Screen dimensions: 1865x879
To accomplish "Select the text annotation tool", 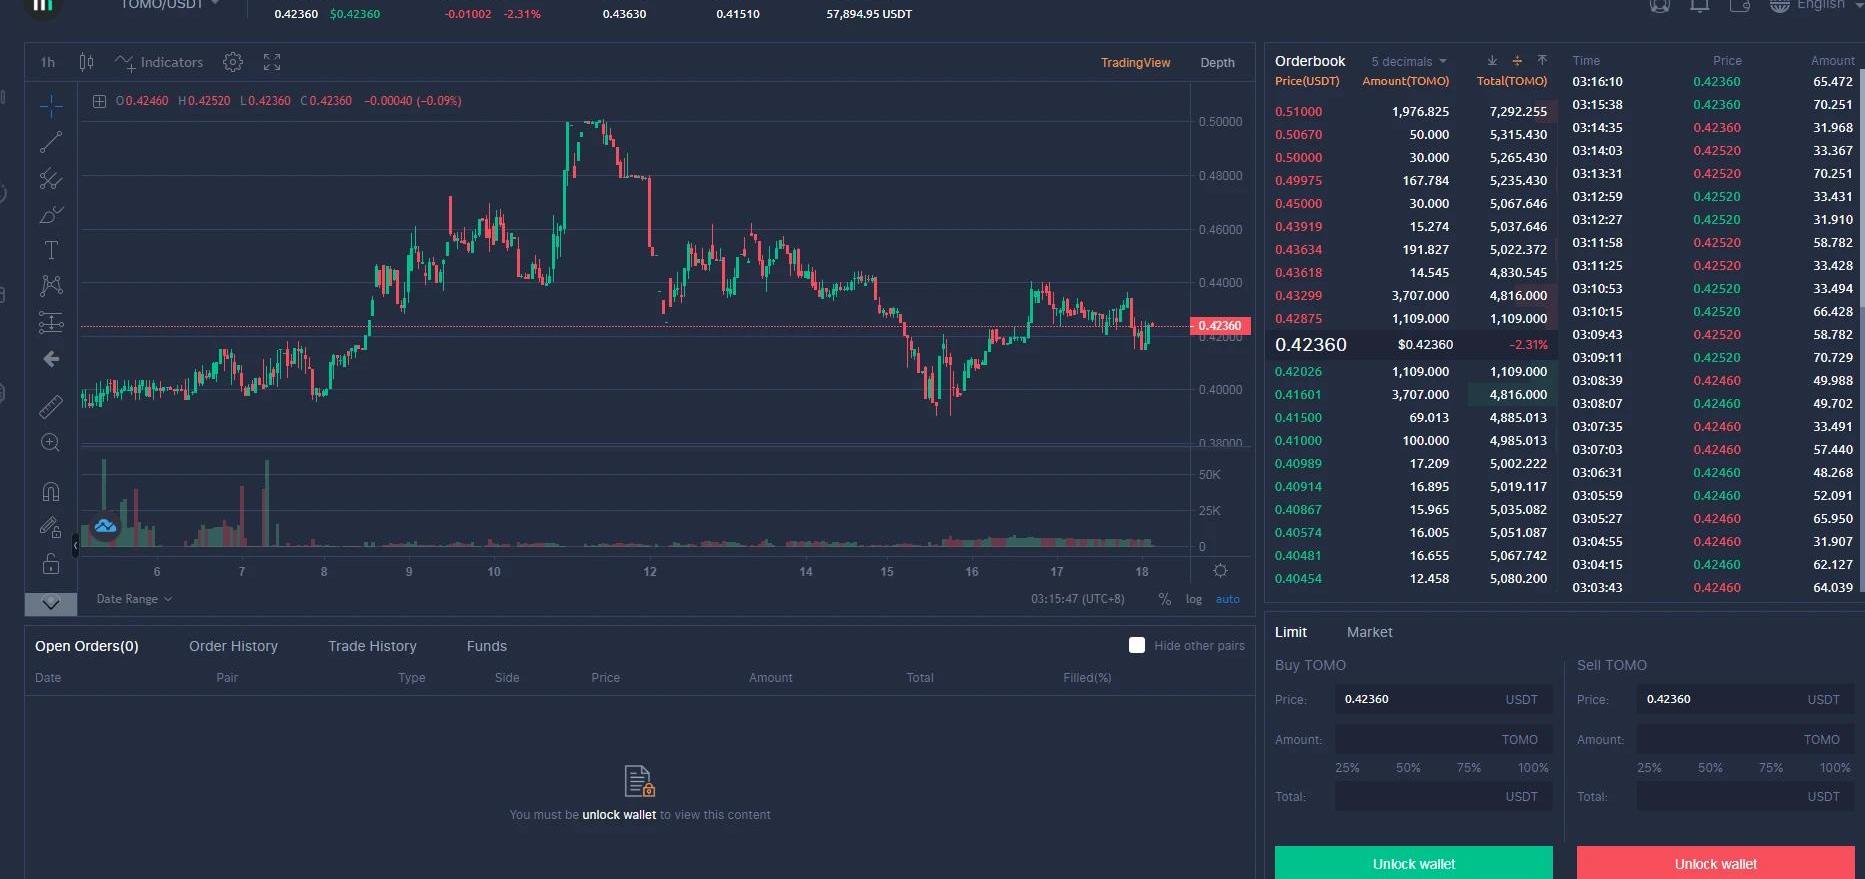I will click(x=51, y=250).
